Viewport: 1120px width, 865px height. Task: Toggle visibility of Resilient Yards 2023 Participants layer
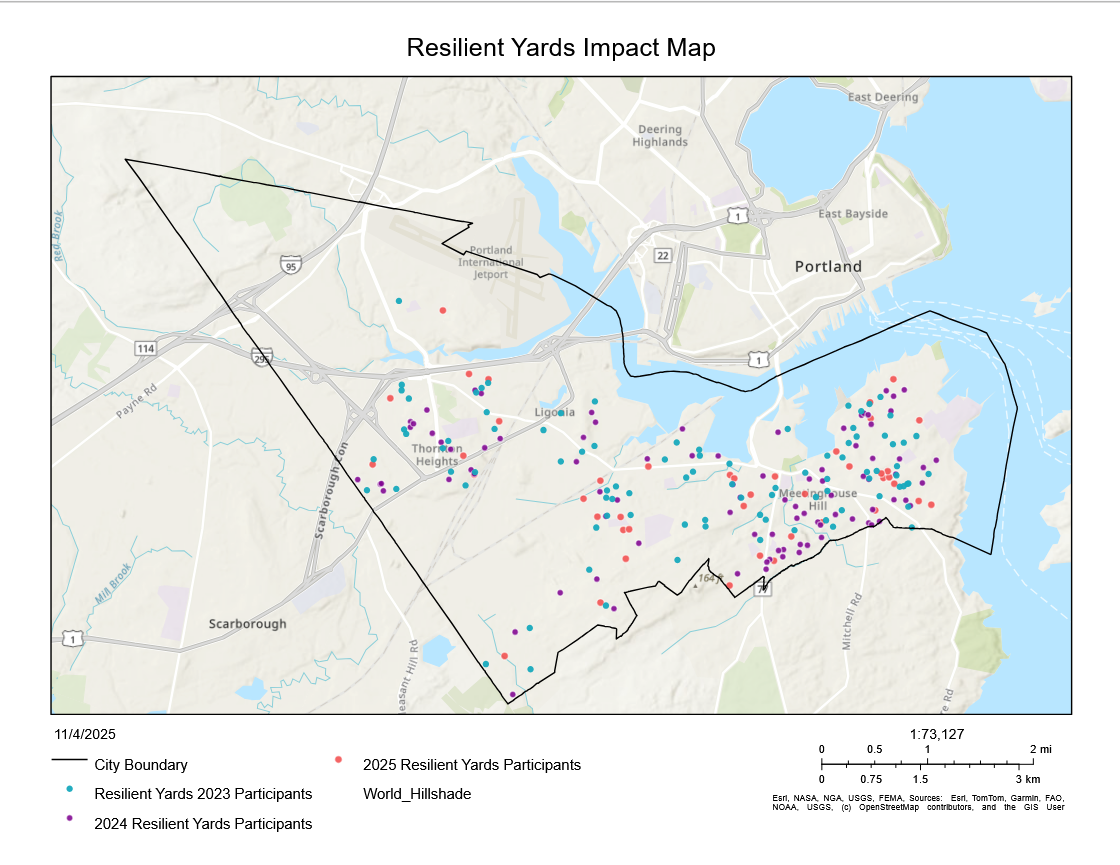(204, 795)
